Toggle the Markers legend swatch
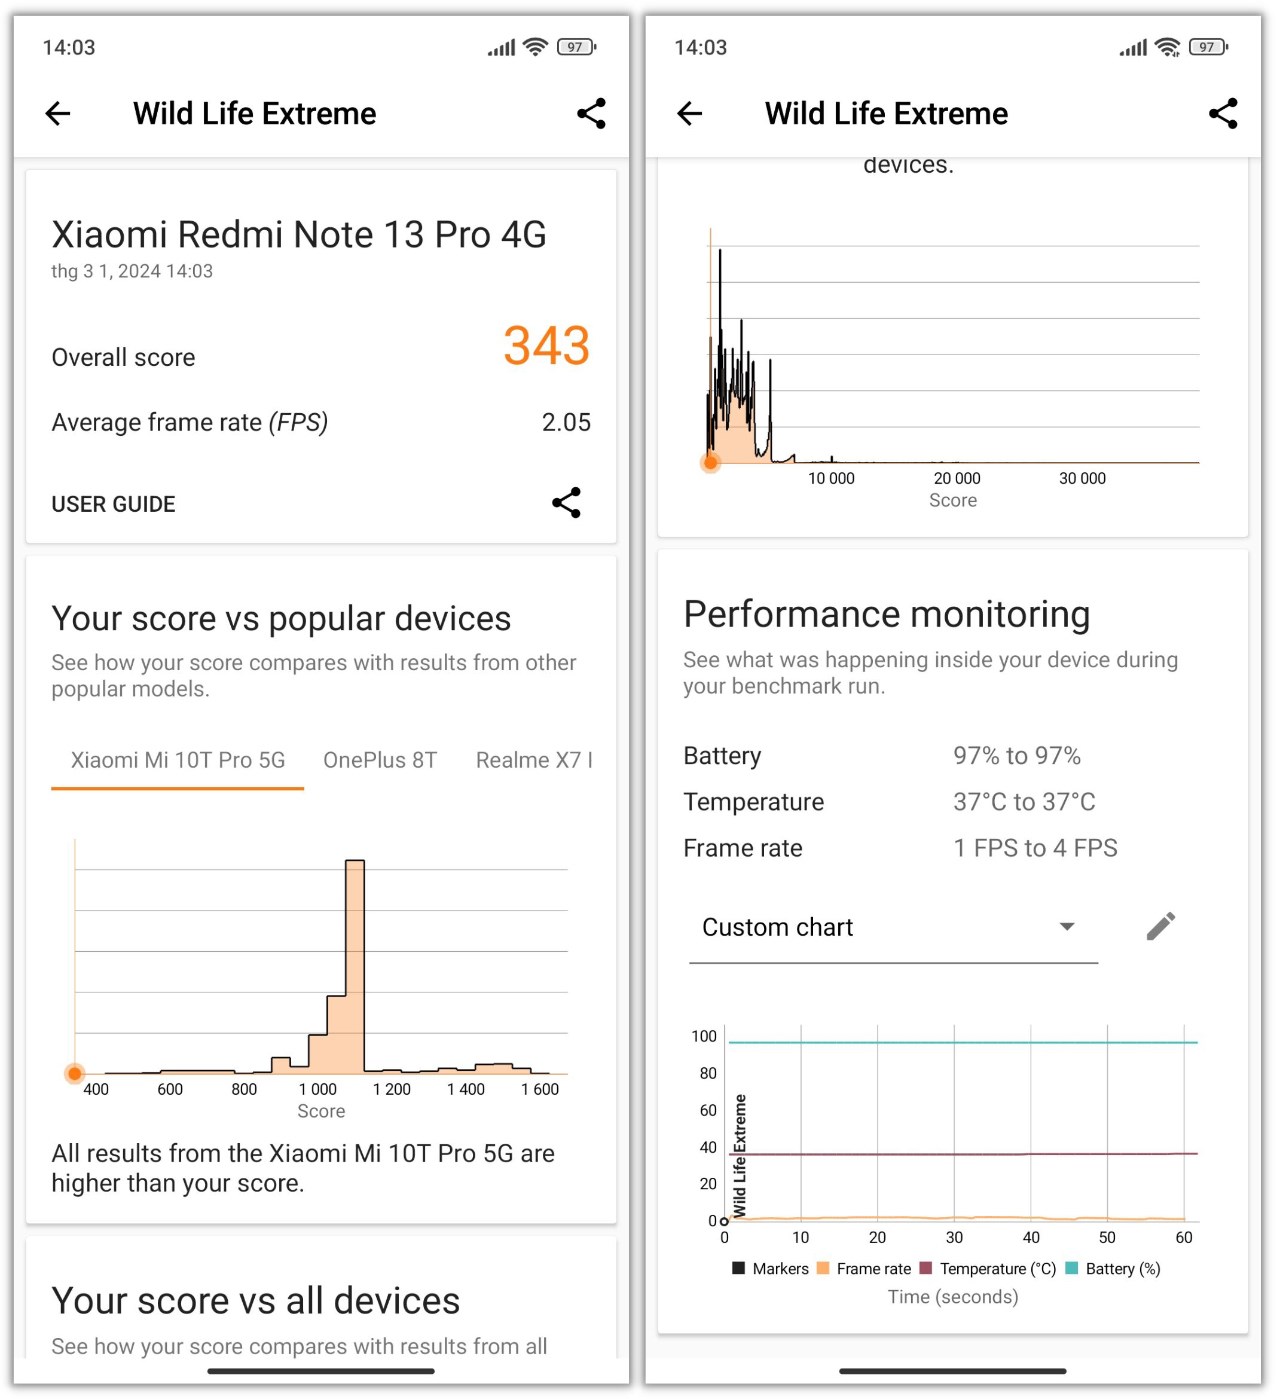Image resolution: width=1280 pixels, height=1399 pixels. pyautogui.click(x=739, y=1268)
